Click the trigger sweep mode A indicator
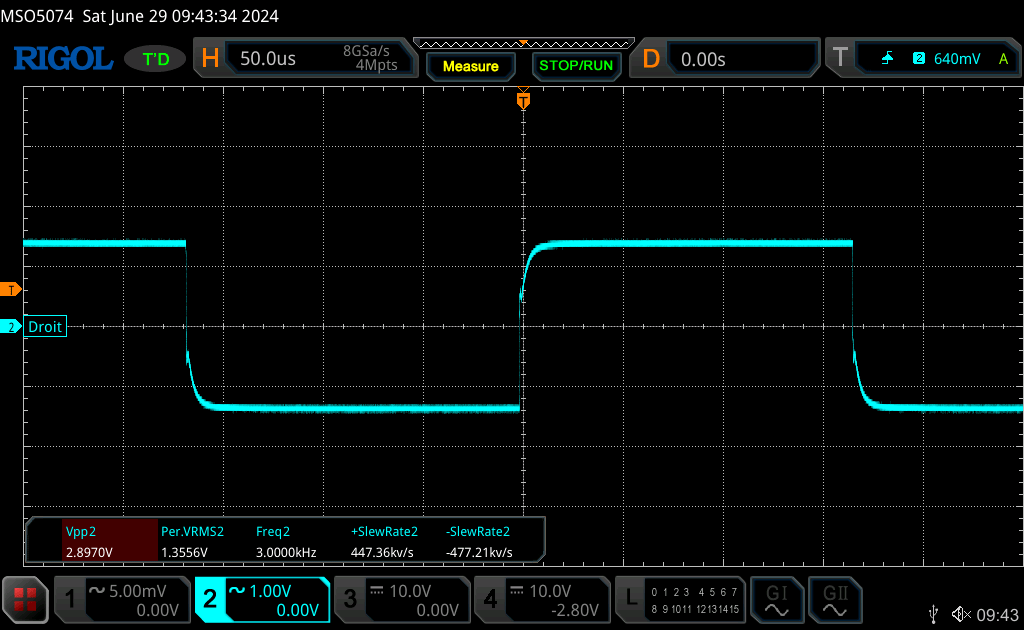The image size is (1024, 630). point(1003,59)
